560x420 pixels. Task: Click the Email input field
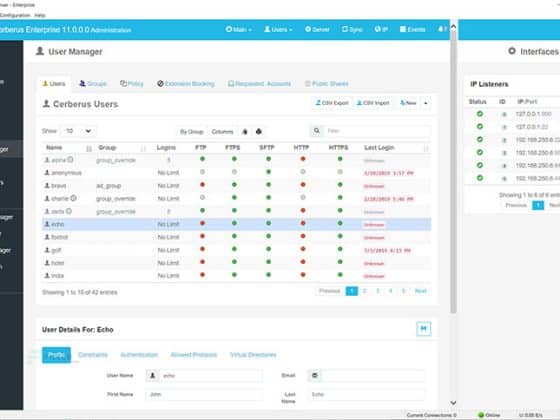pyautogui.click(x=373, y=376)
